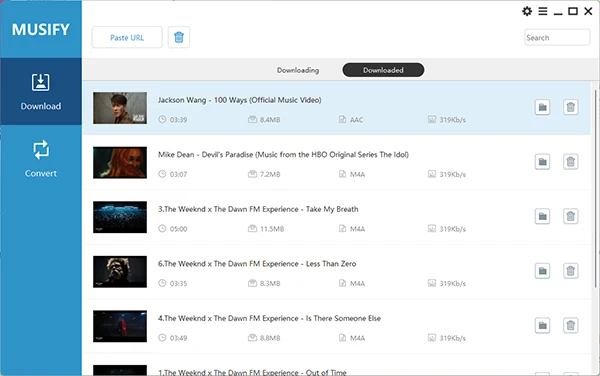The height and width of the screenshot is (376, 600).
Task: Switch to the Downloading tab
Action: click(x=298, y=70)
